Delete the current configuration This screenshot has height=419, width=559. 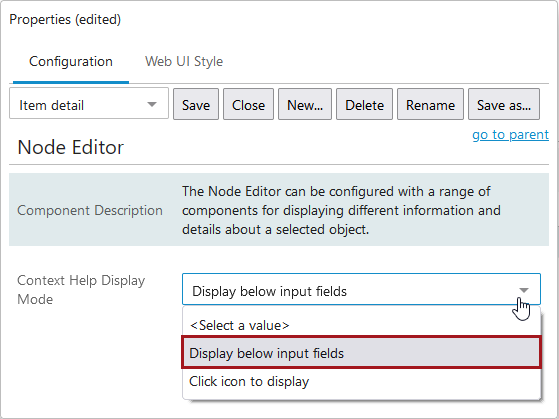coord(364,104)
